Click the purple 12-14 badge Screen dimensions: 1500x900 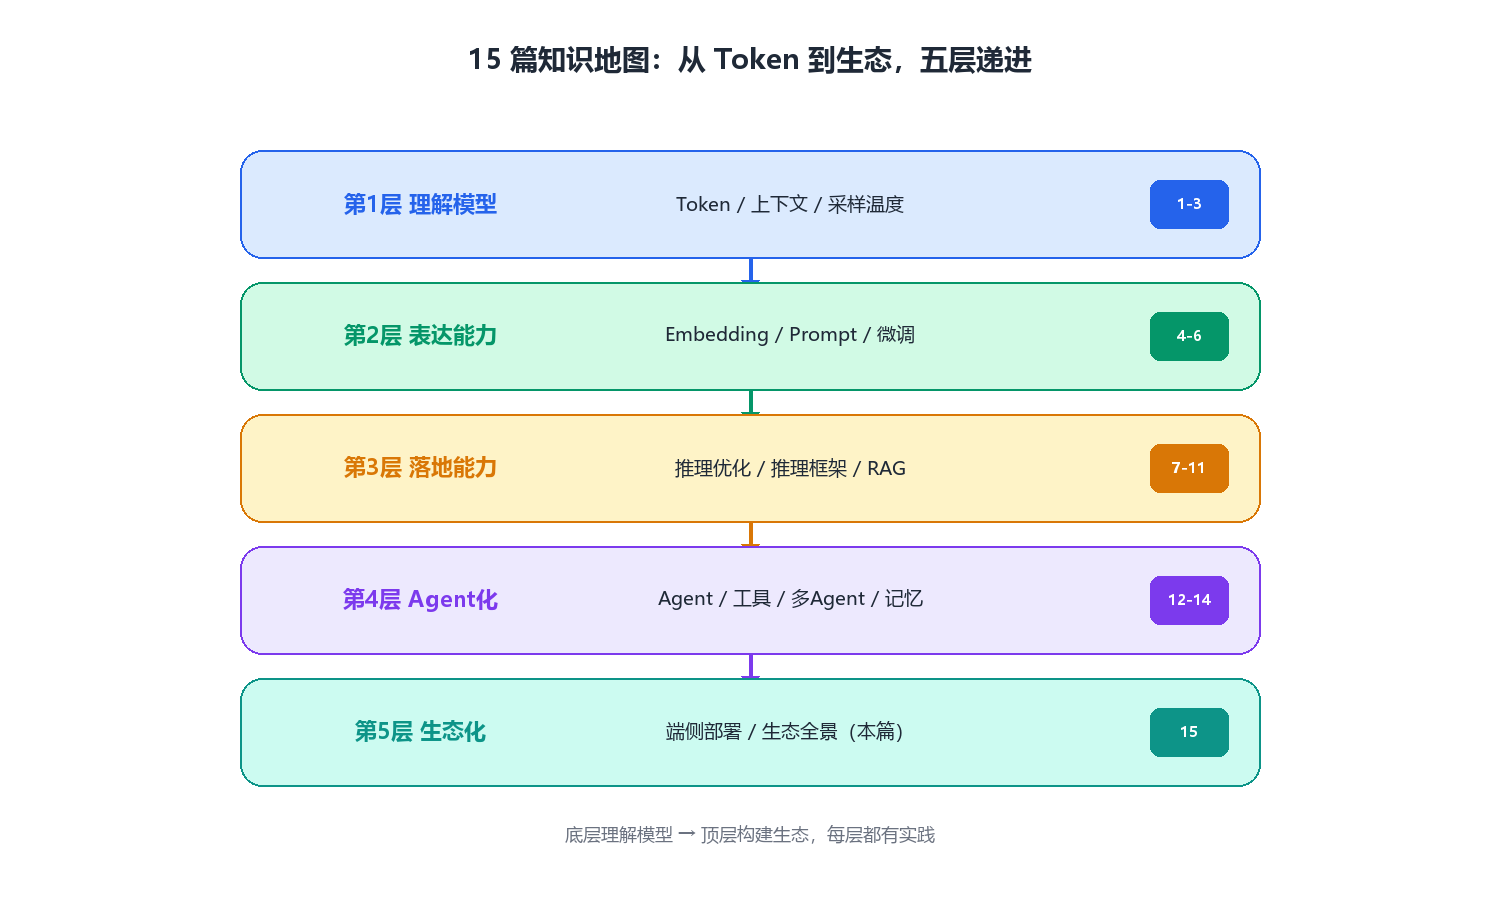(x=1189, y=600)
